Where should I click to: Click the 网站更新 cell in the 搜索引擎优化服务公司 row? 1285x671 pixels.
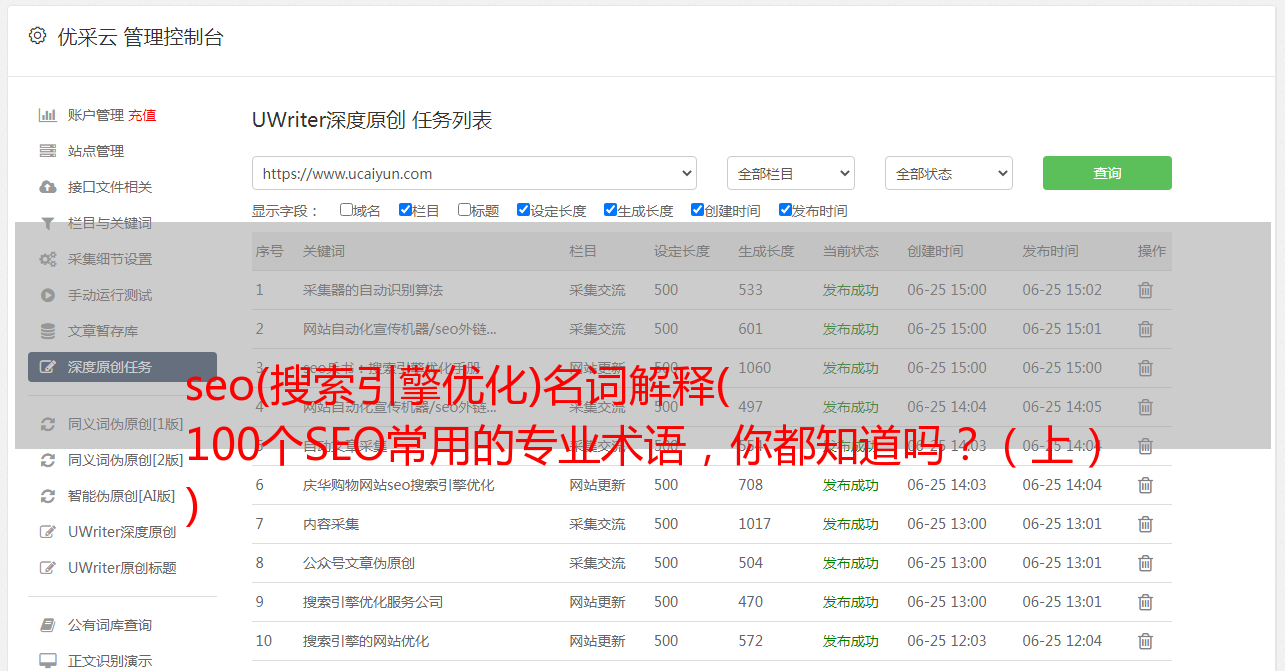597,602
